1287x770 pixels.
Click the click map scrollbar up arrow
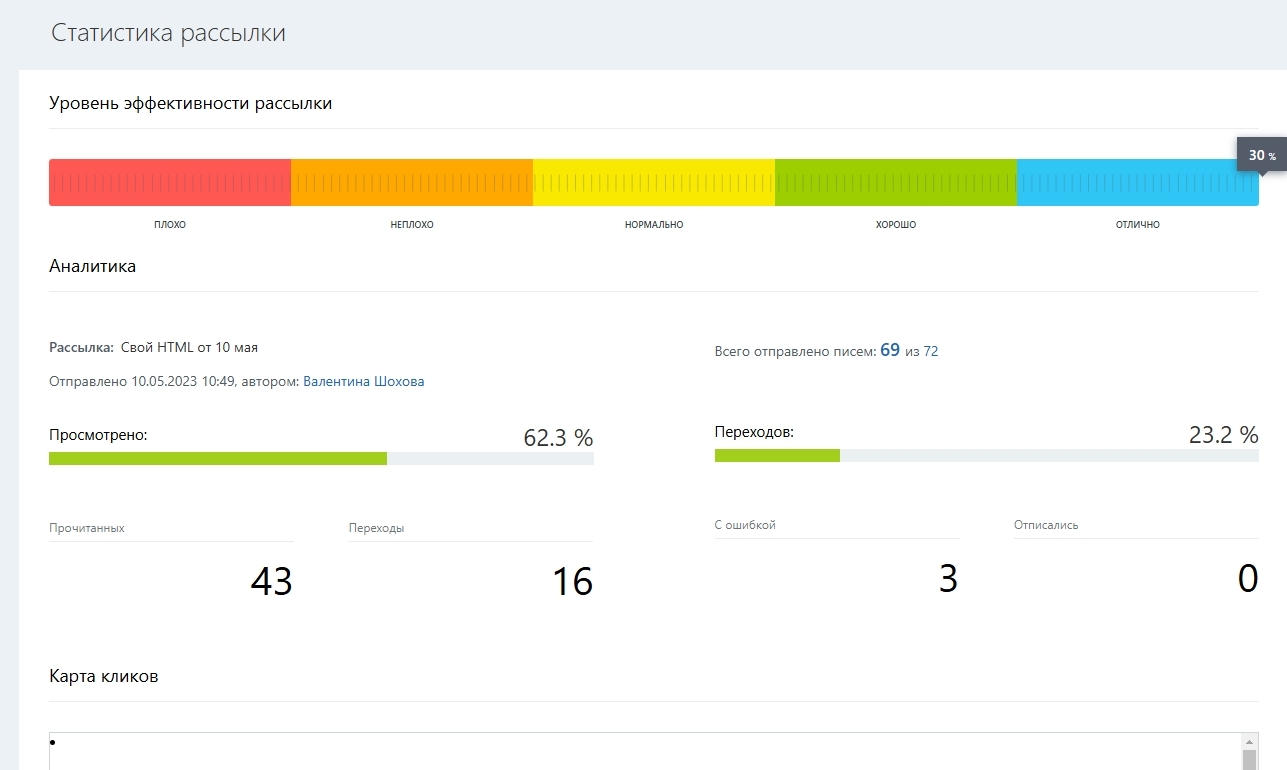tap(1250, 741)
